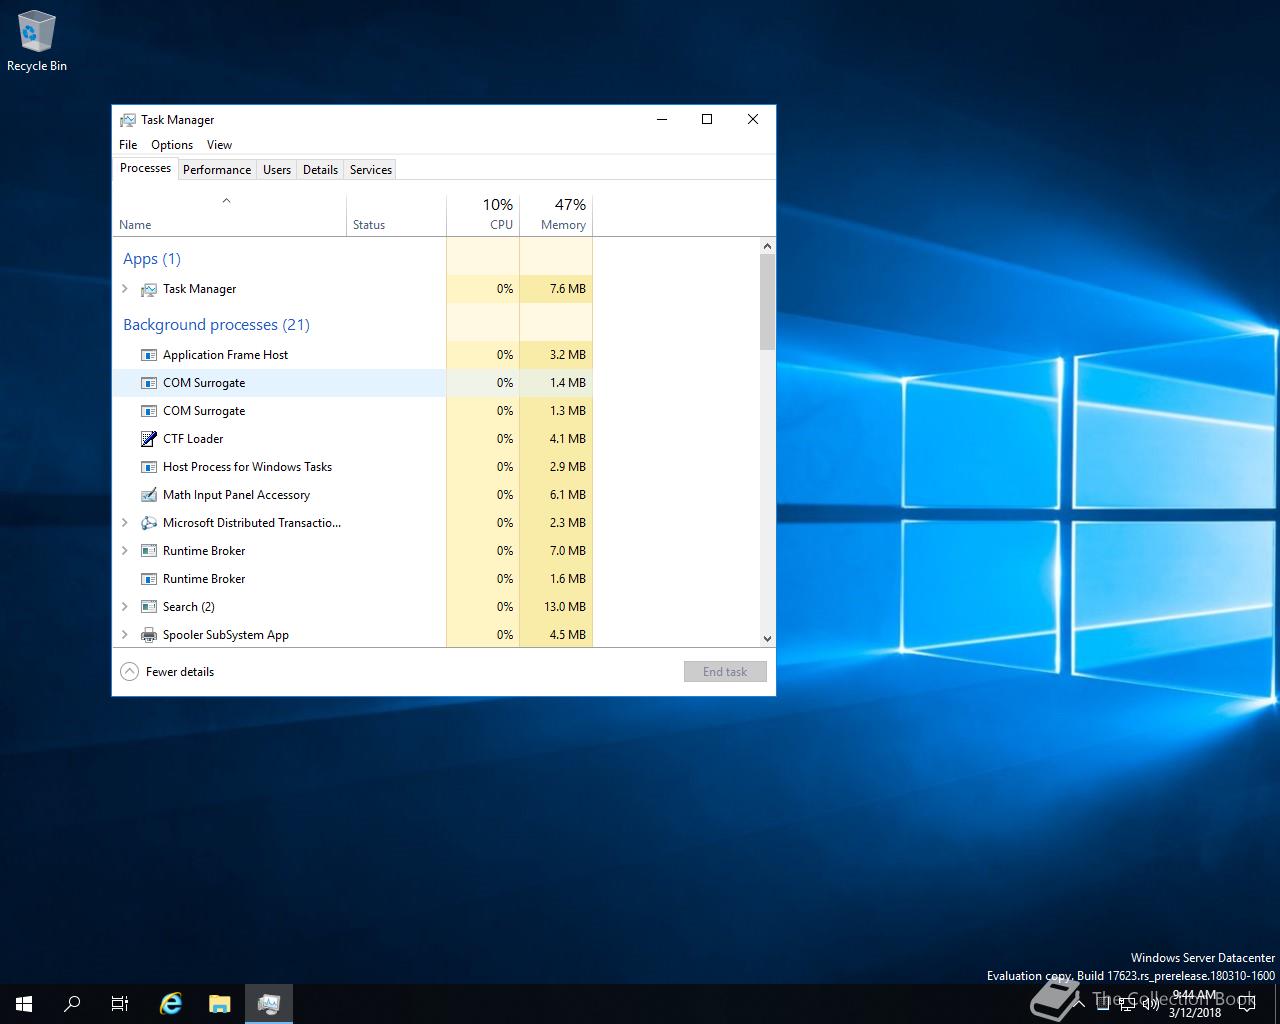Open the Recycle Bin desktop icon
1280x1024 pixels.
click(37, 41)
